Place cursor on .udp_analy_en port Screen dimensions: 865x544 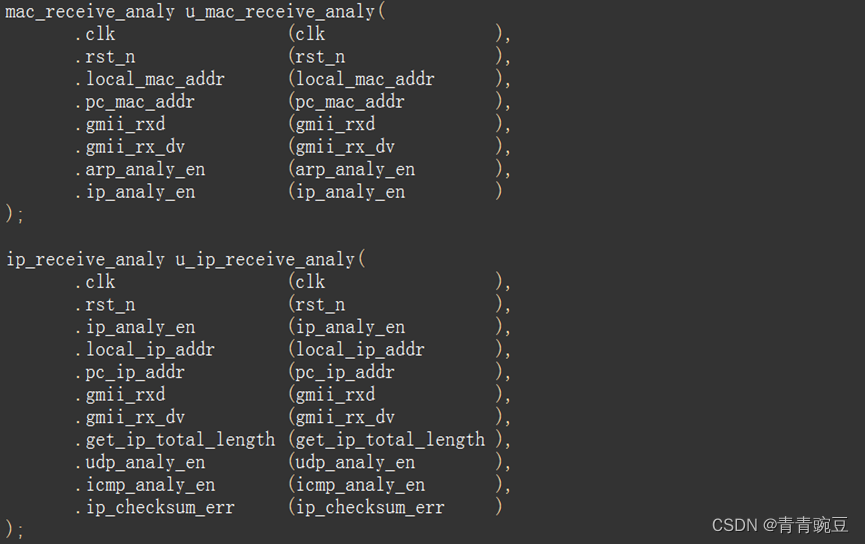pyautogui.click(x=140, y=462)
